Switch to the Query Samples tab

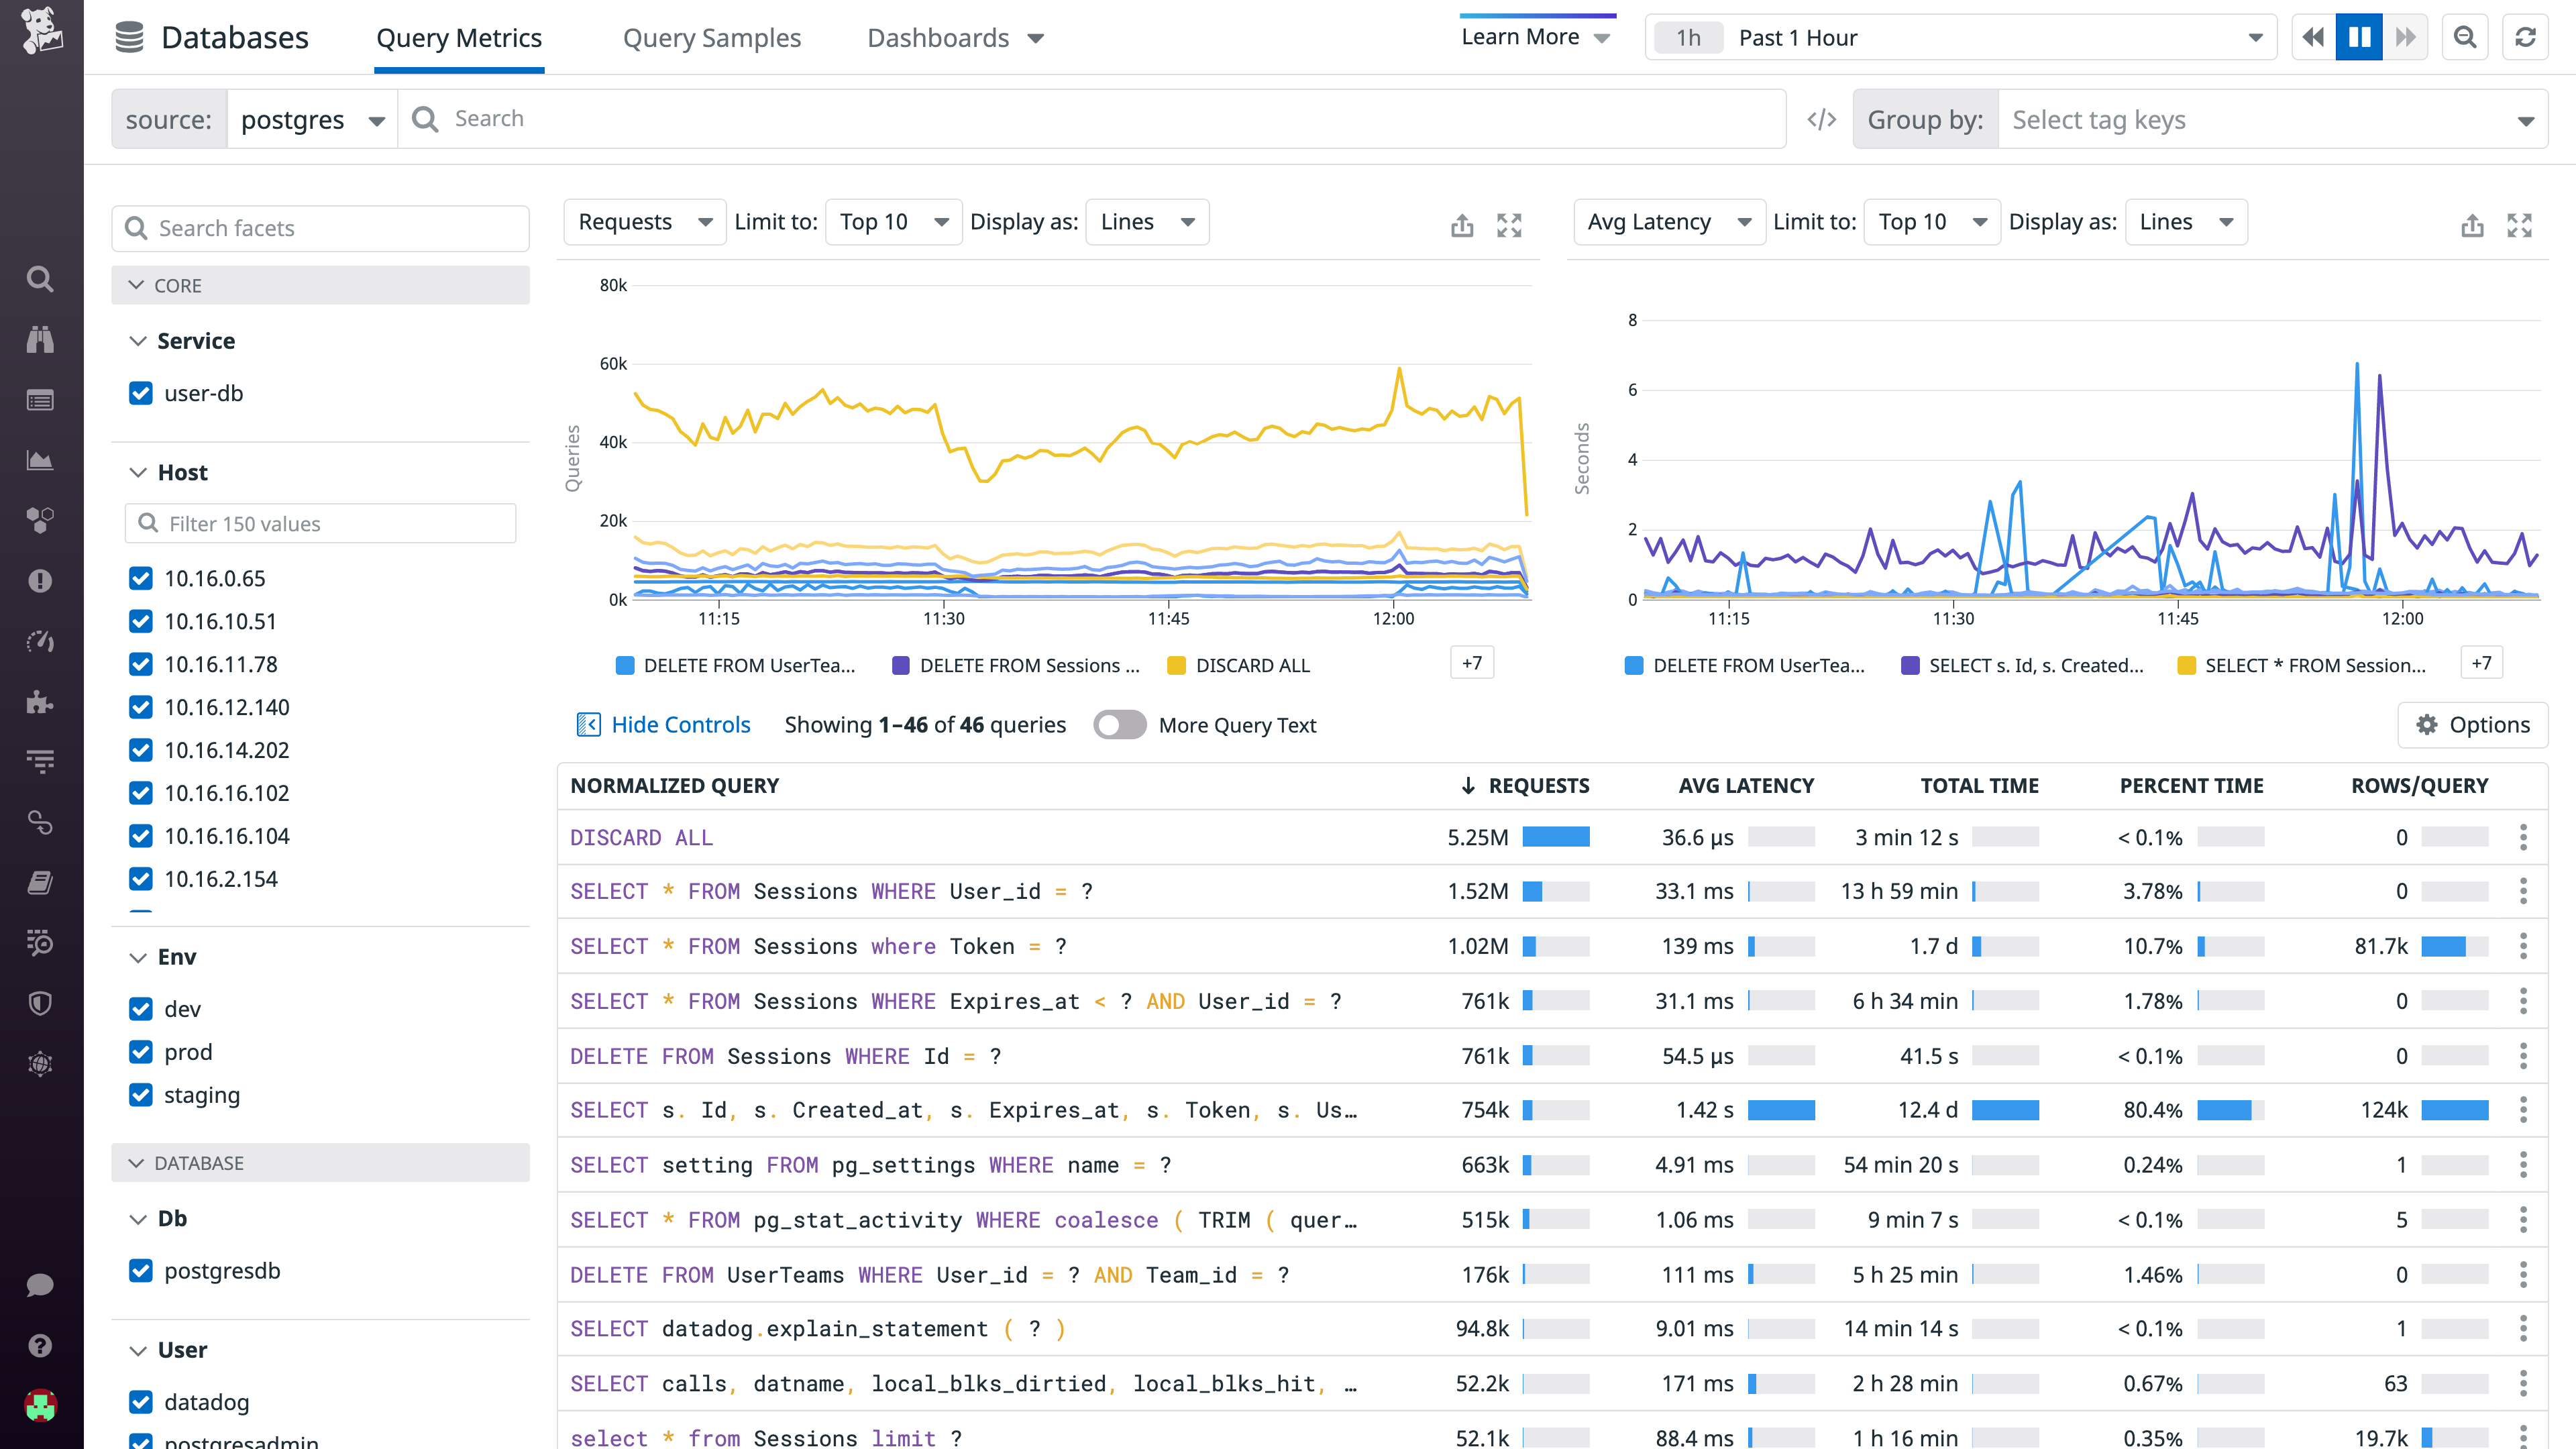[712, 38]
